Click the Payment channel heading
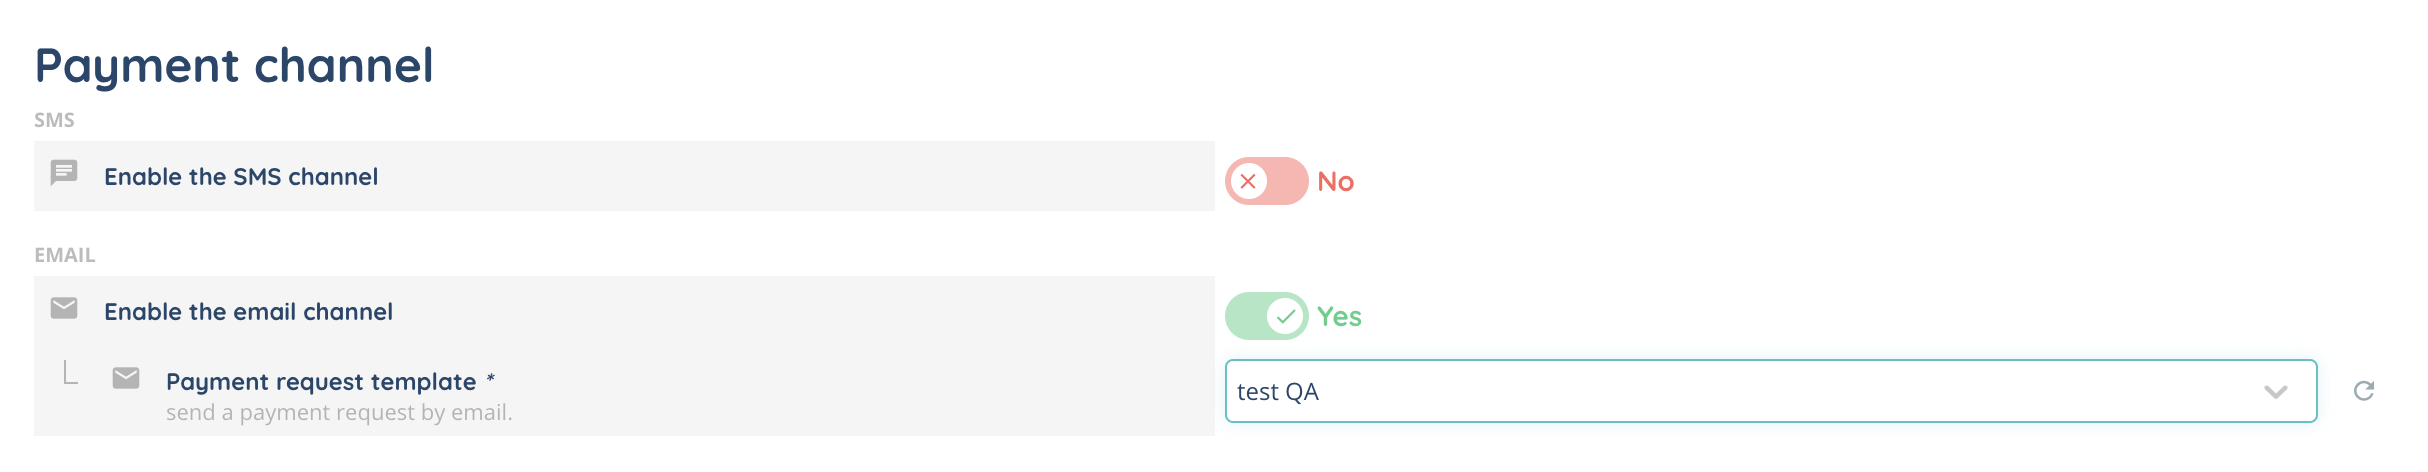 pyautogui.click(x=234, y=66)
